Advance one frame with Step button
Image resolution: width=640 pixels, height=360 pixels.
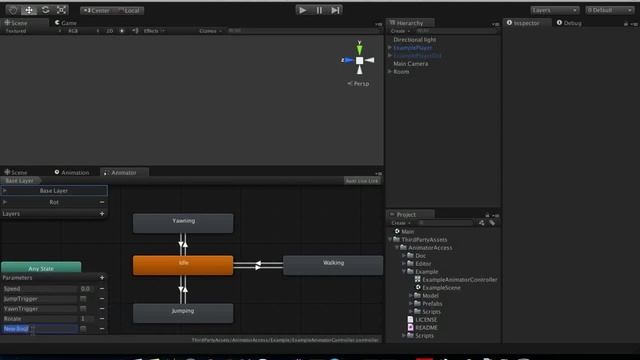[x=335, y=10]
